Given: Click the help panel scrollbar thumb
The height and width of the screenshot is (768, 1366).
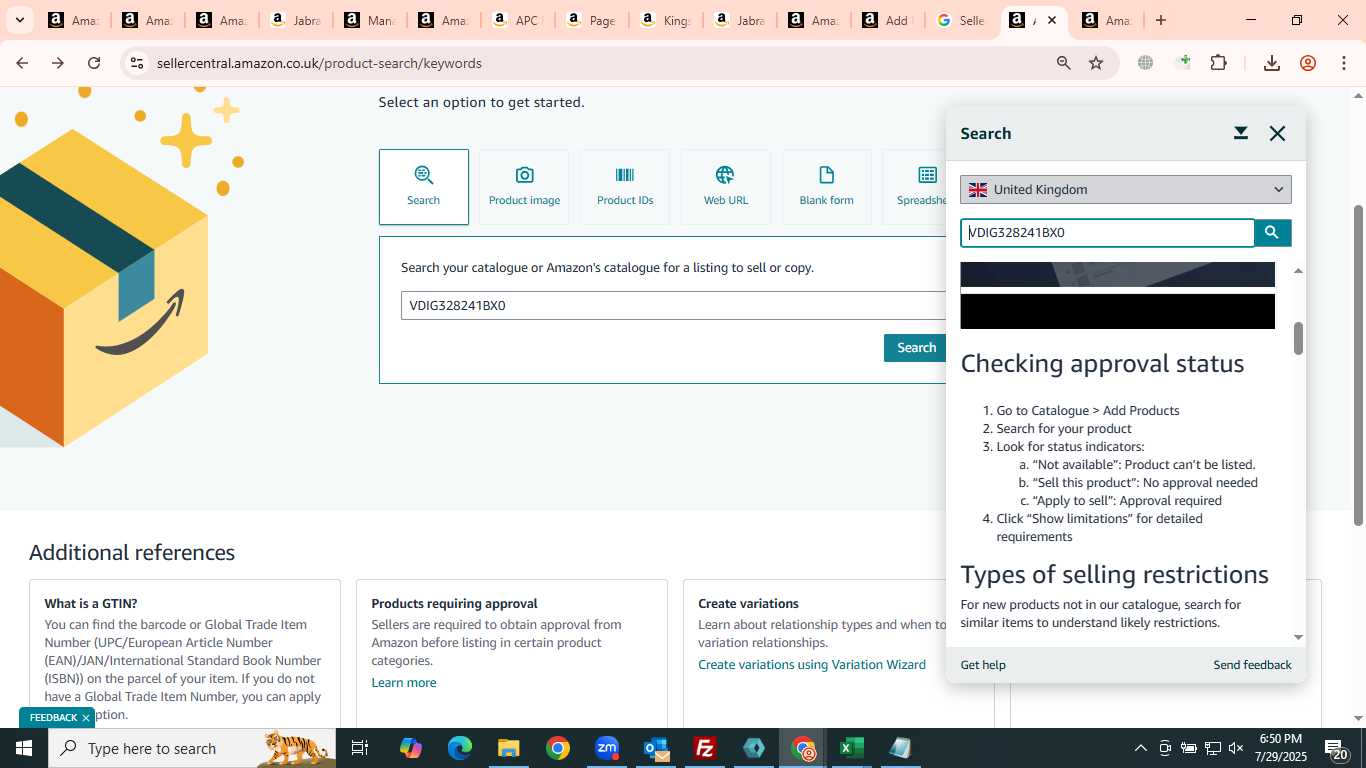Looking at the screenshot, I should pyautogui.click(x=1299, y=338).
